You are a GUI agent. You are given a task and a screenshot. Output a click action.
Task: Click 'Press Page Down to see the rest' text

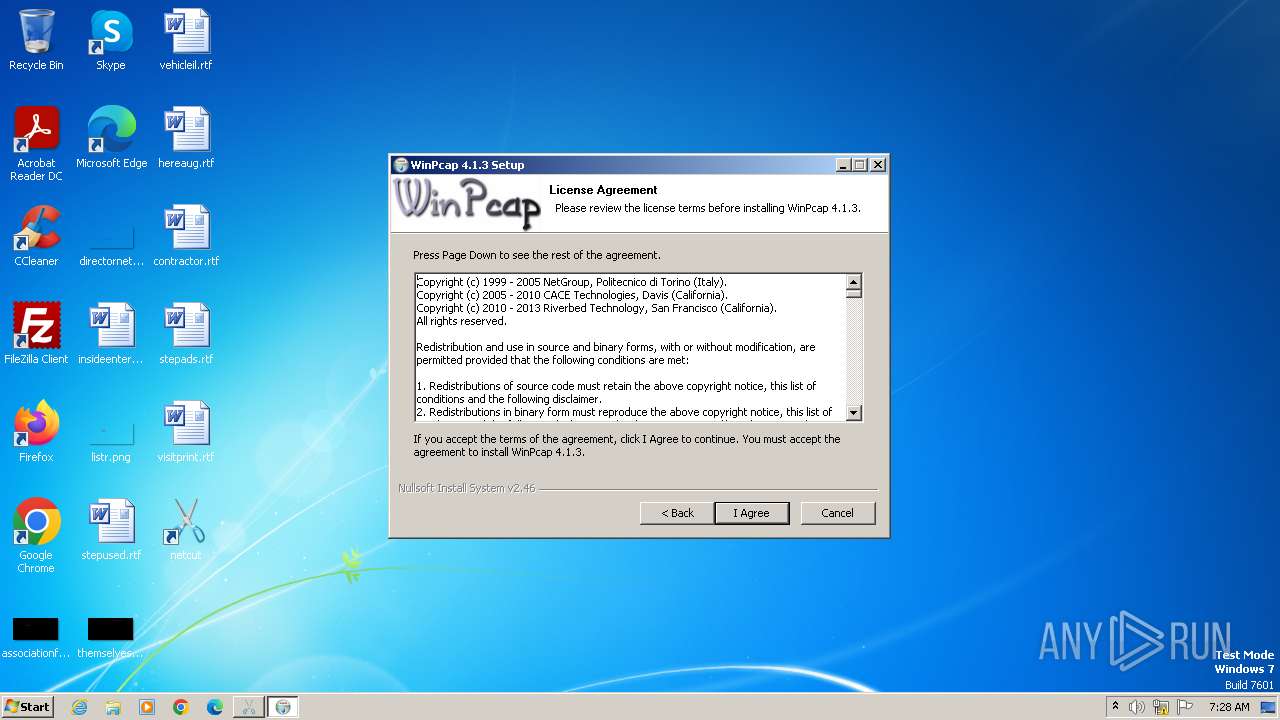537,255
